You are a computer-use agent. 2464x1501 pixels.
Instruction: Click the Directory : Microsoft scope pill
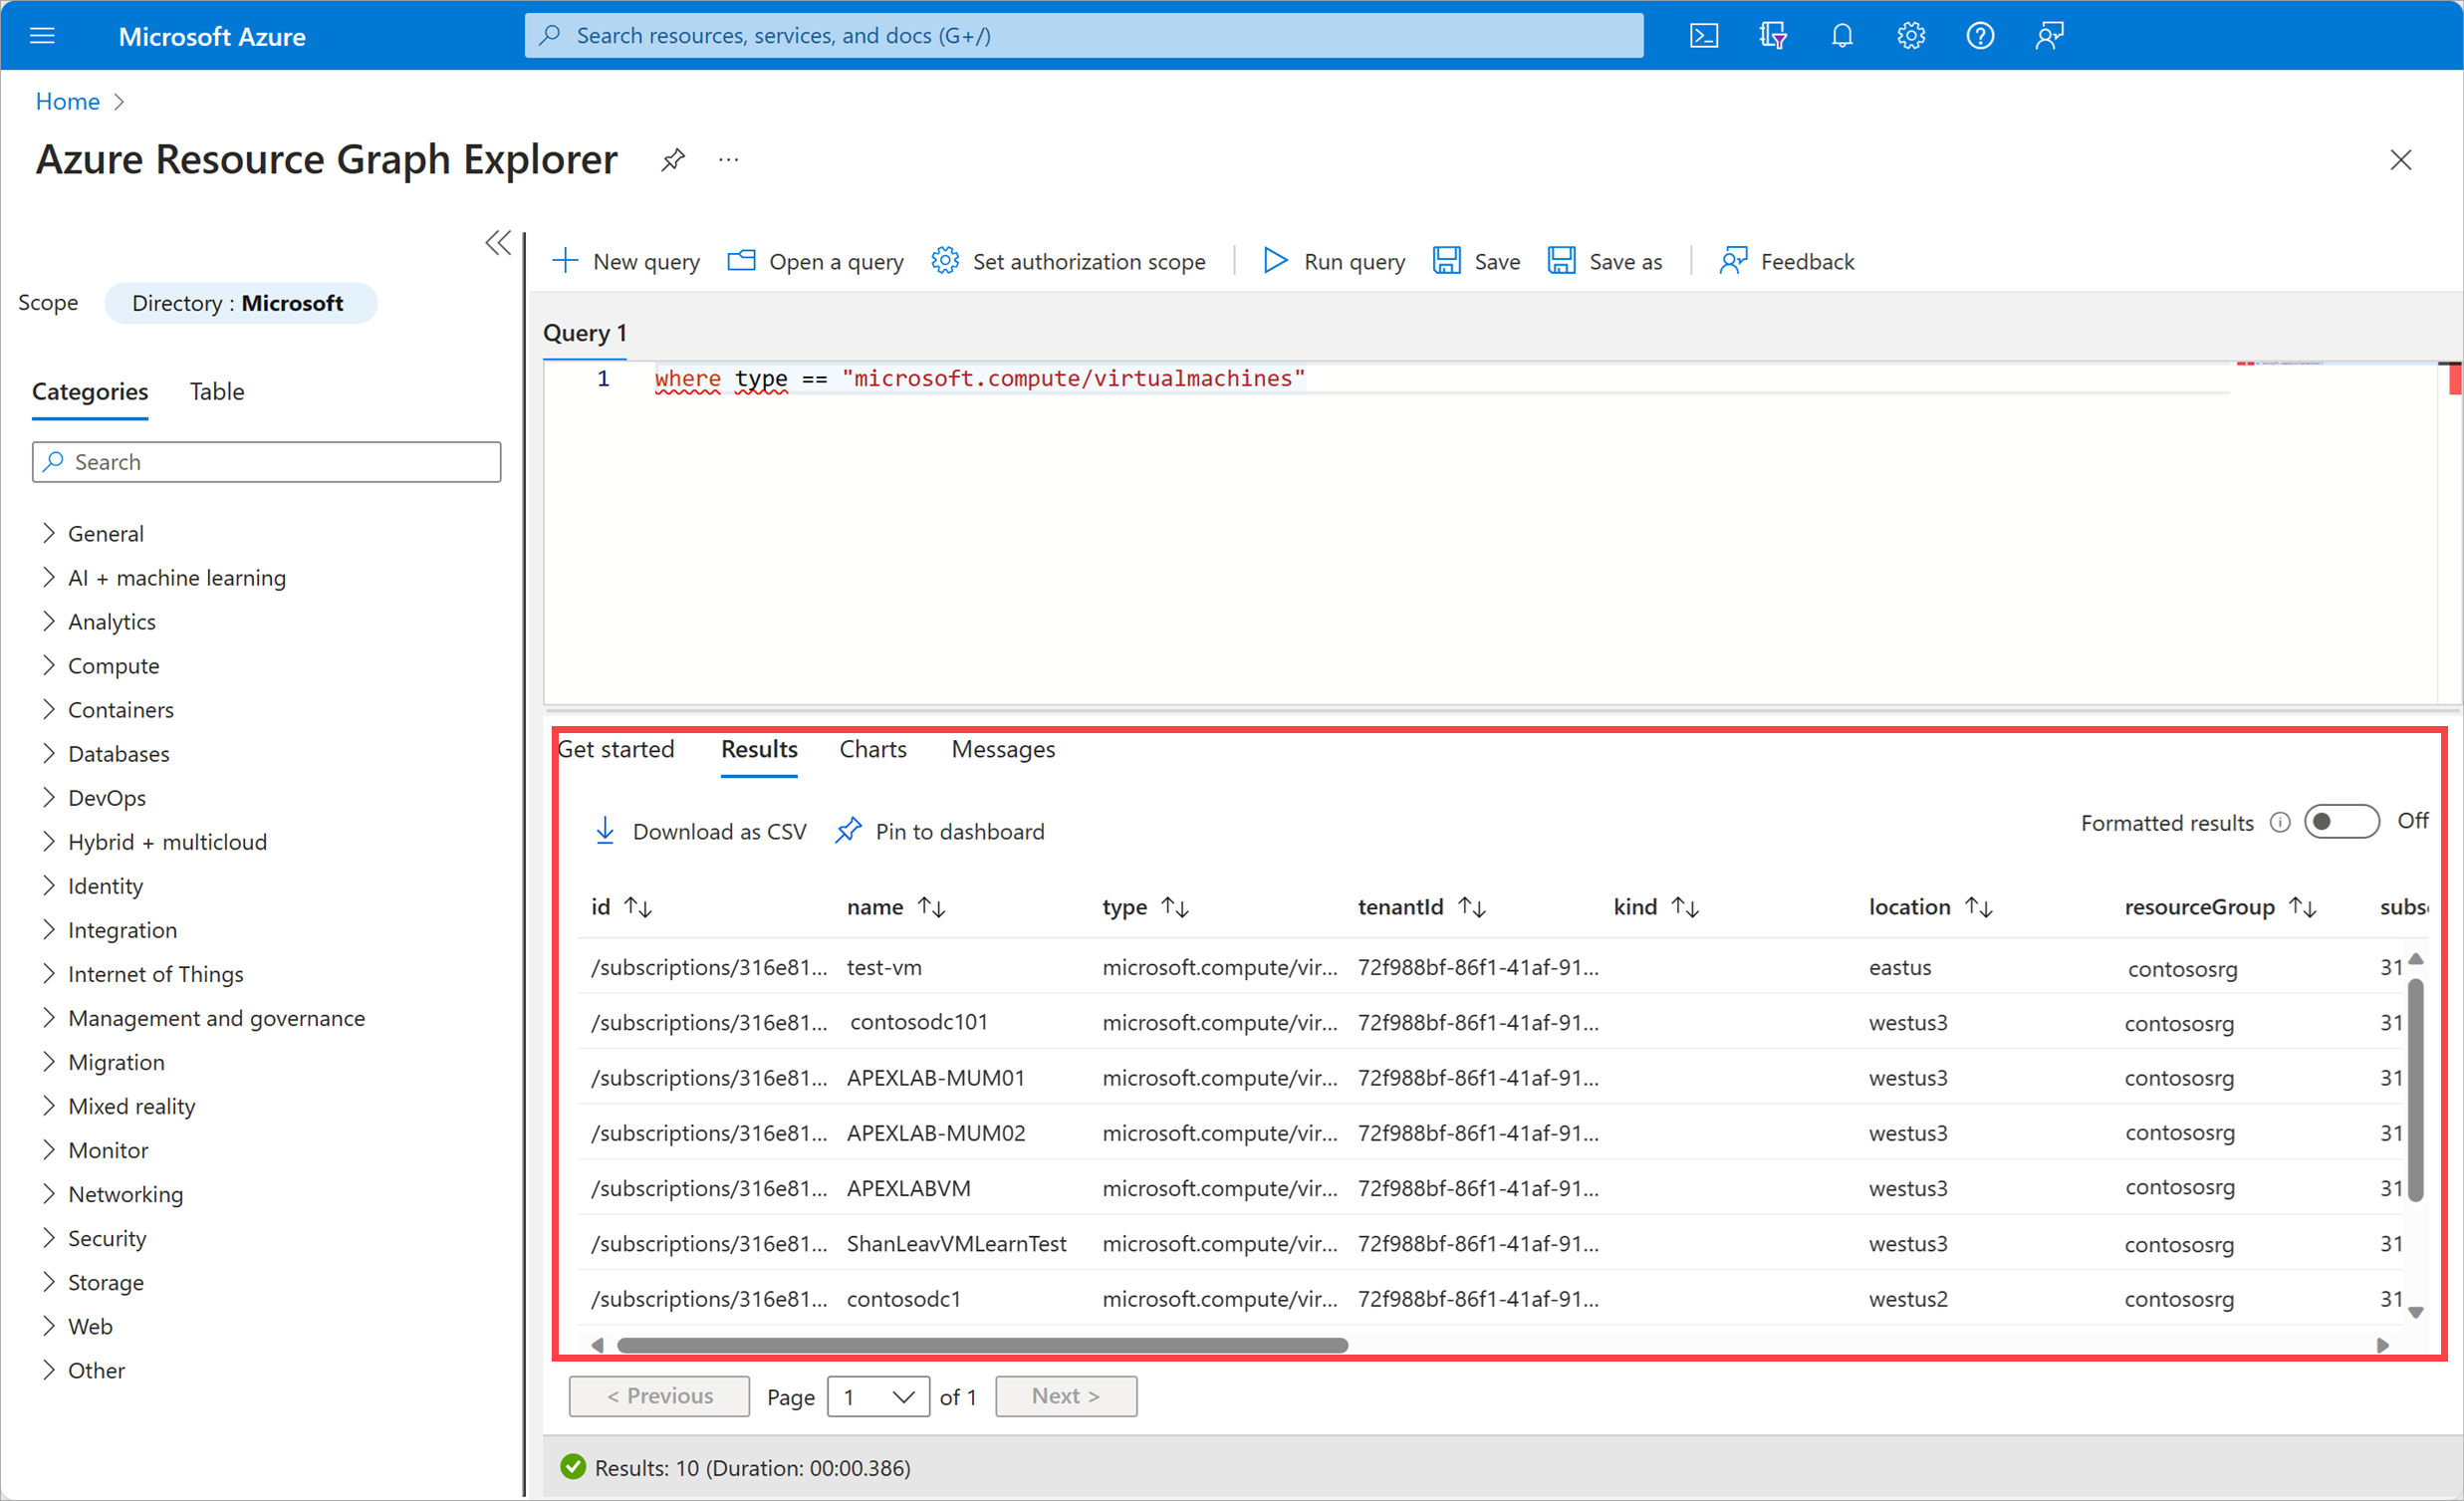point(240,303)
